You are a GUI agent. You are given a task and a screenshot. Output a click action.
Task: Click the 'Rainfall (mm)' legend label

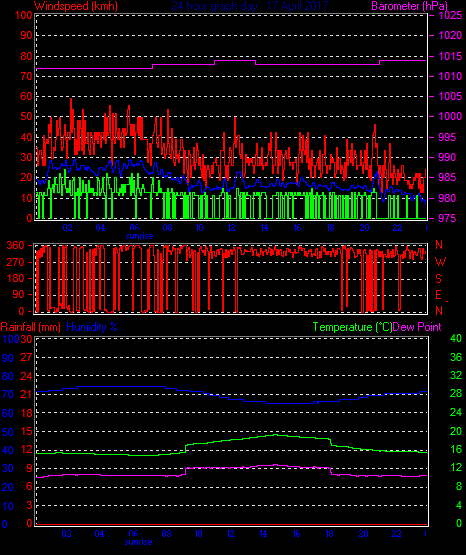[30, 327]
